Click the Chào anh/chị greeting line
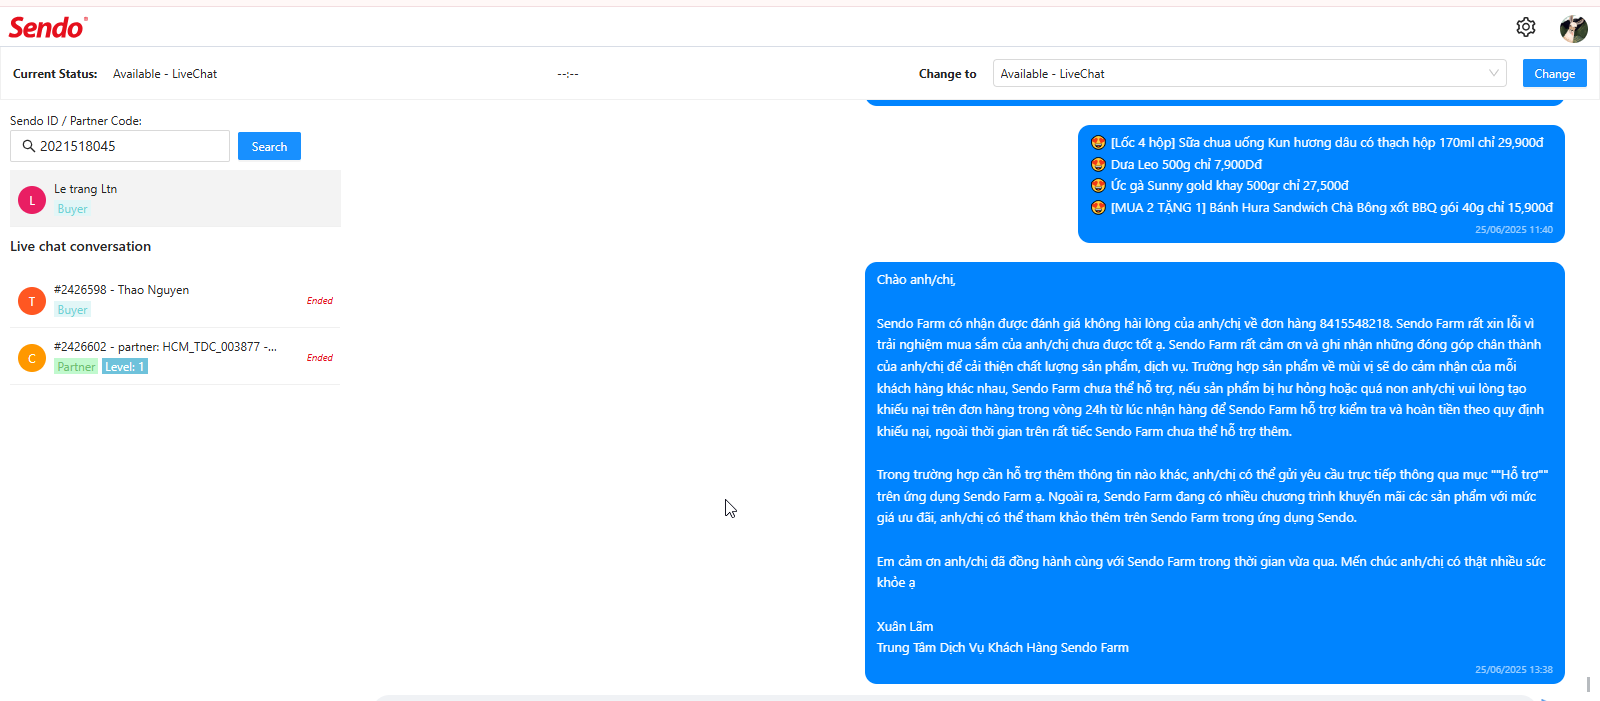Viewport: 1600px width, 701px height. 916,279
